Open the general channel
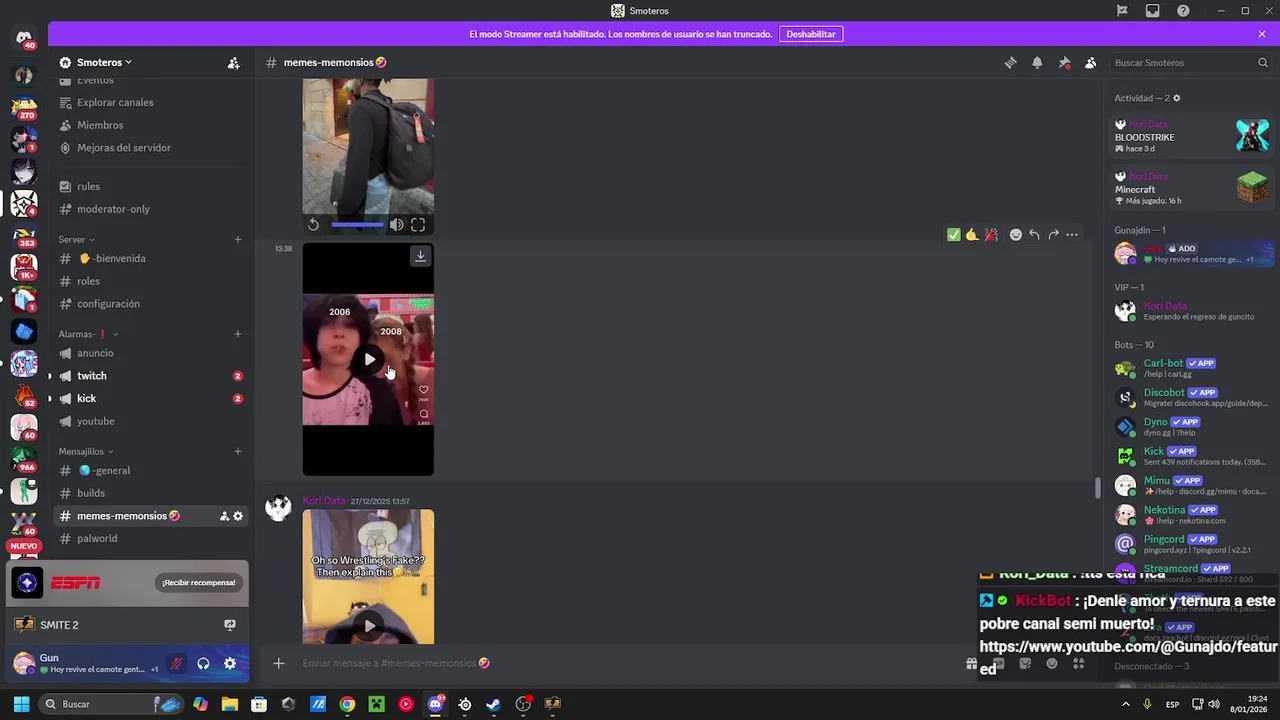The width and height of the screenshot is (1280, 720). click(x=104, y=470)
